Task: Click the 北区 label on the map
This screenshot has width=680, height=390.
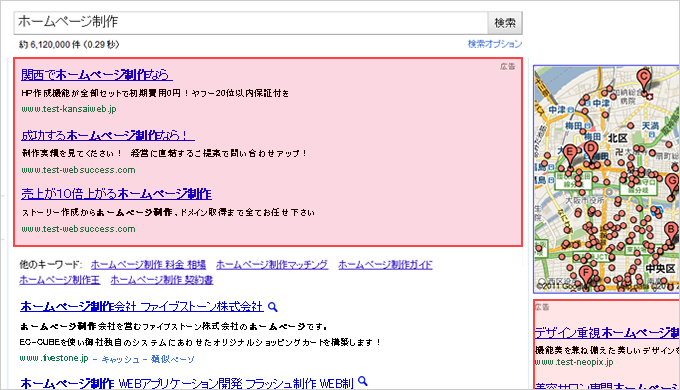Action: coord(618,138)
